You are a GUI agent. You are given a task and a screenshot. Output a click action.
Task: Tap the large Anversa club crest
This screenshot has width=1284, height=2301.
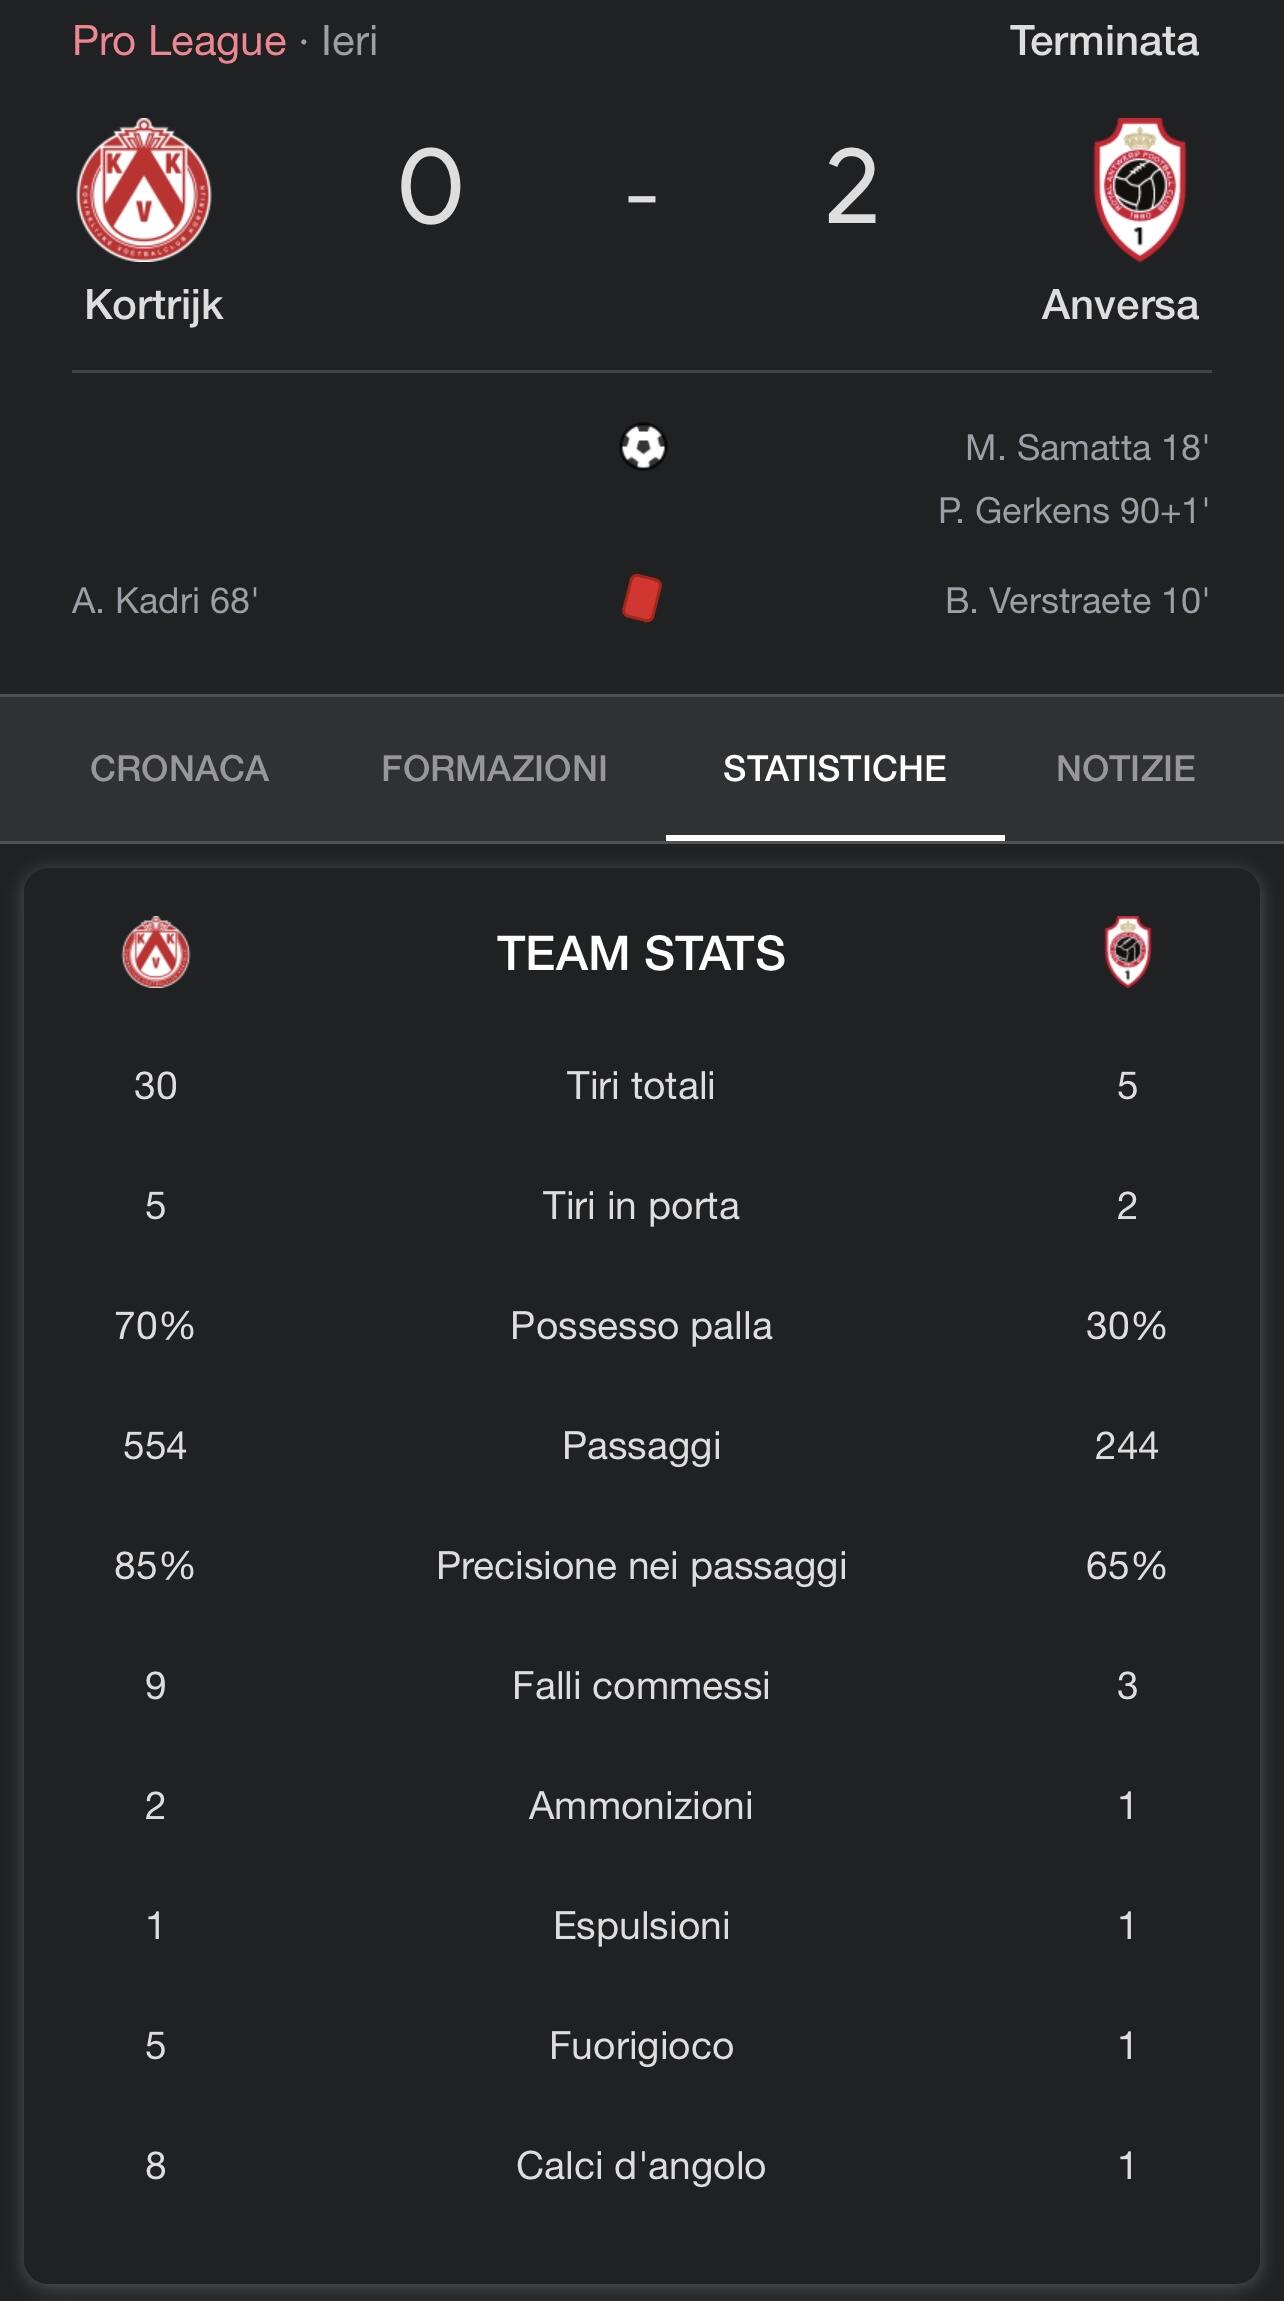(x=1139, y=189)
